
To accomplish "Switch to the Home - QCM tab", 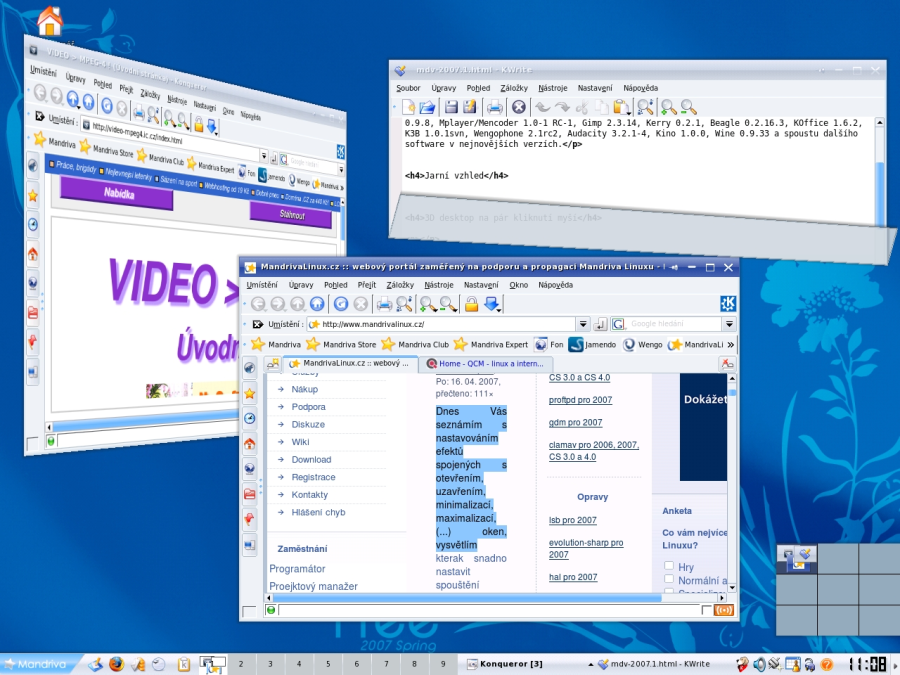I will [x=486, y=363].
